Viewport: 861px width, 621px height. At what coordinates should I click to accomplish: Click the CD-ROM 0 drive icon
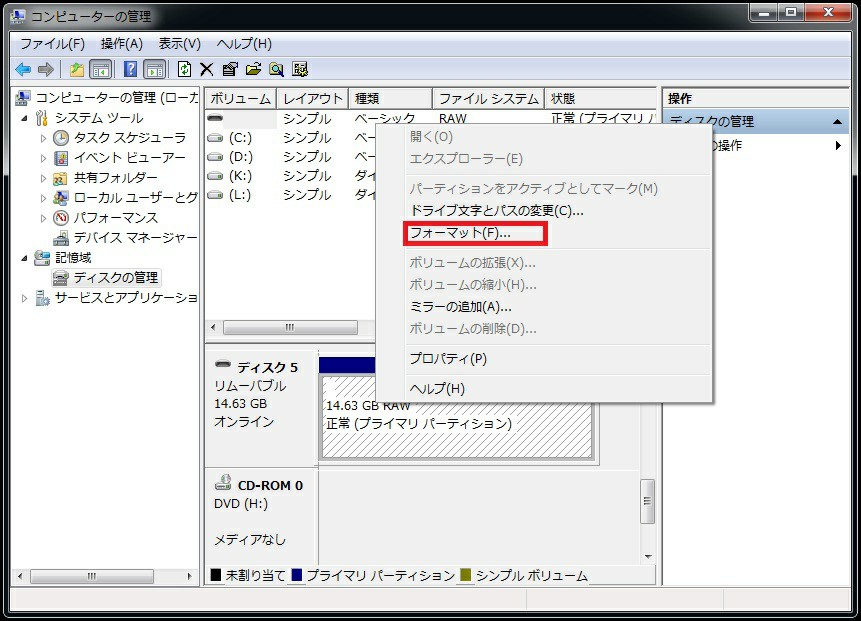coord(222,482)
